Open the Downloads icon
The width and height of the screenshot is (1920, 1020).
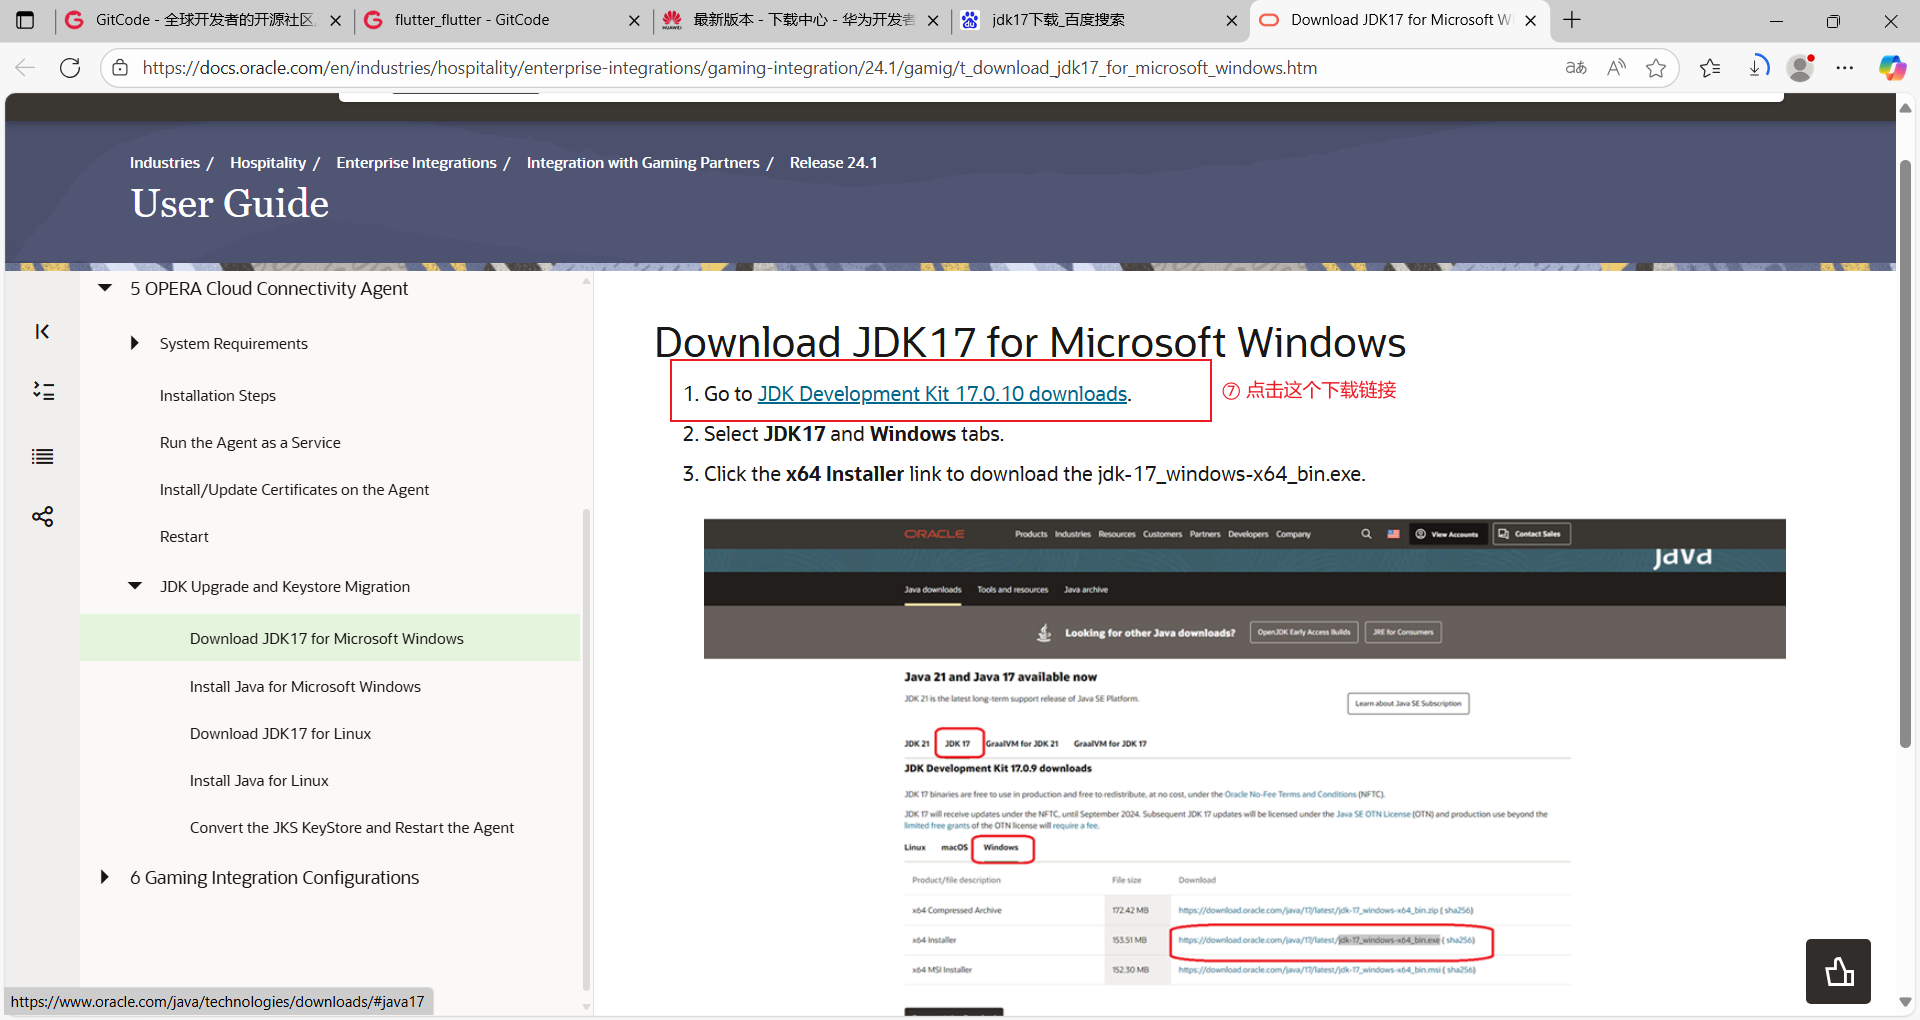[1757, 68]
